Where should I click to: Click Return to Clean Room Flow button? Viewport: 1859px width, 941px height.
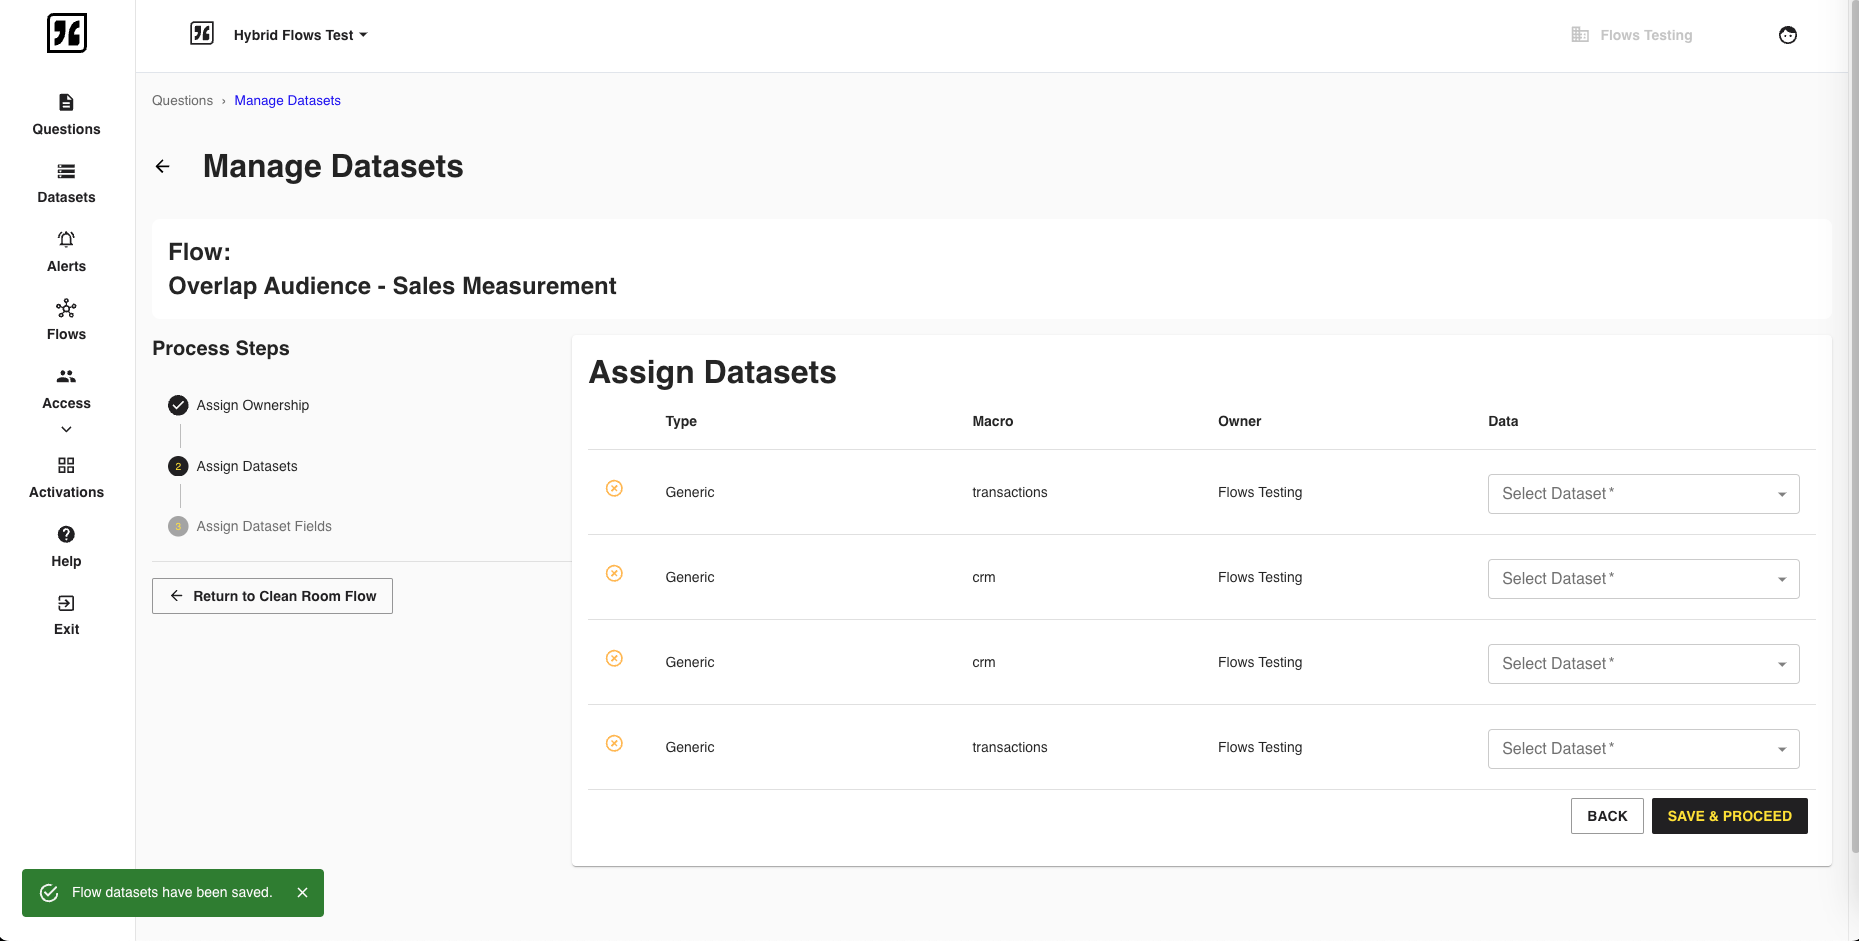pos(272,596)
